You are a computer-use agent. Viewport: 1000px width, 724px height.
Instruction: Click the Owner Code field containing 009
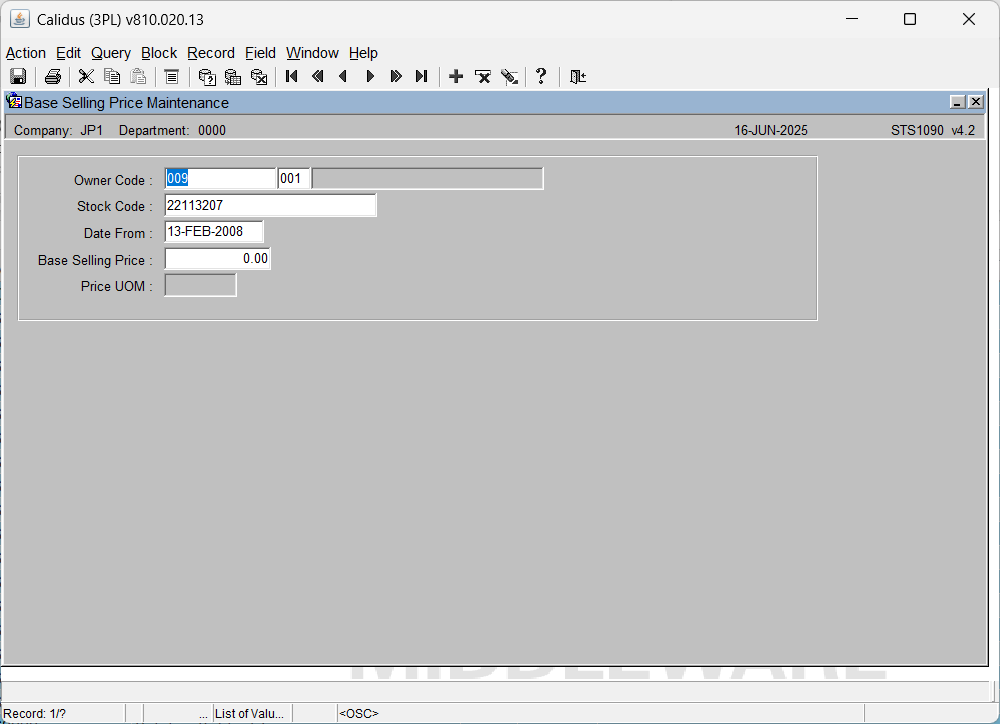[220, 179]
